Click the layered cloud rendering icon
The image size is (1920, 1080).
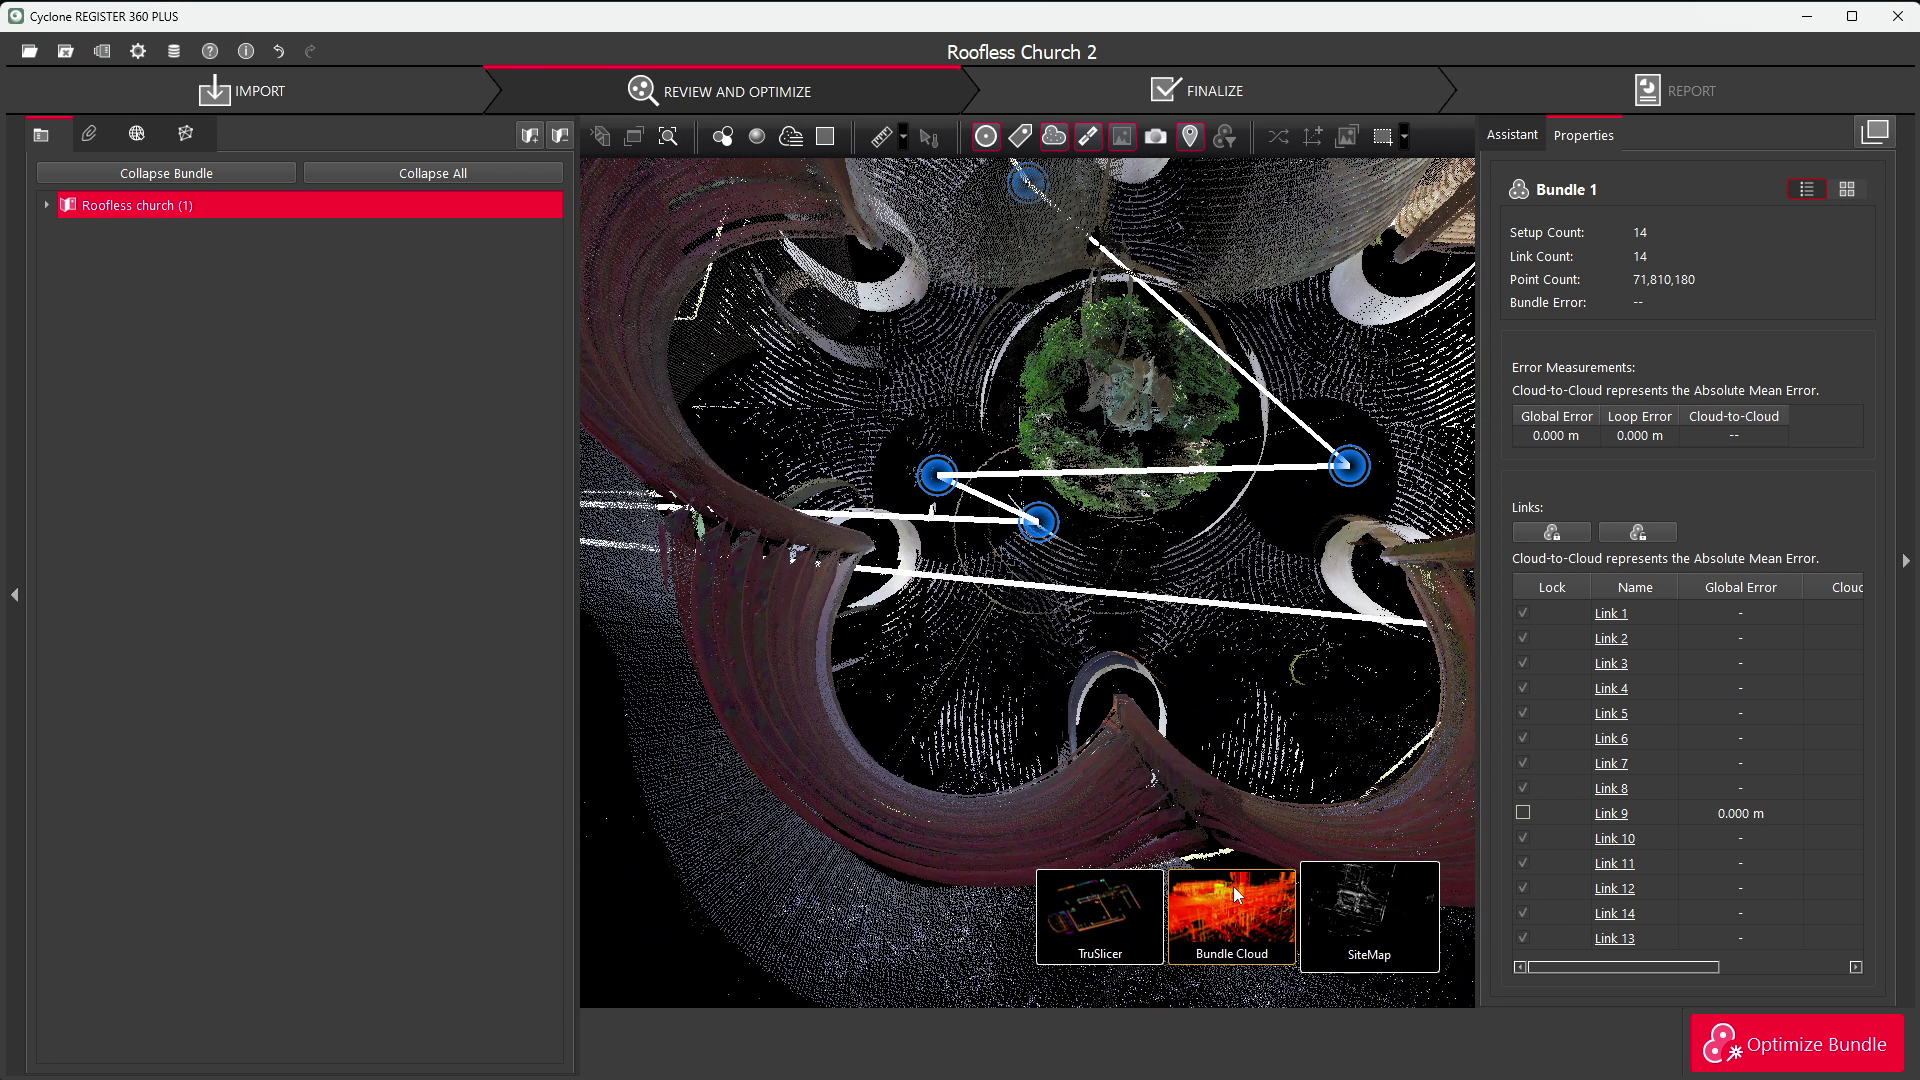pos(791,137)
